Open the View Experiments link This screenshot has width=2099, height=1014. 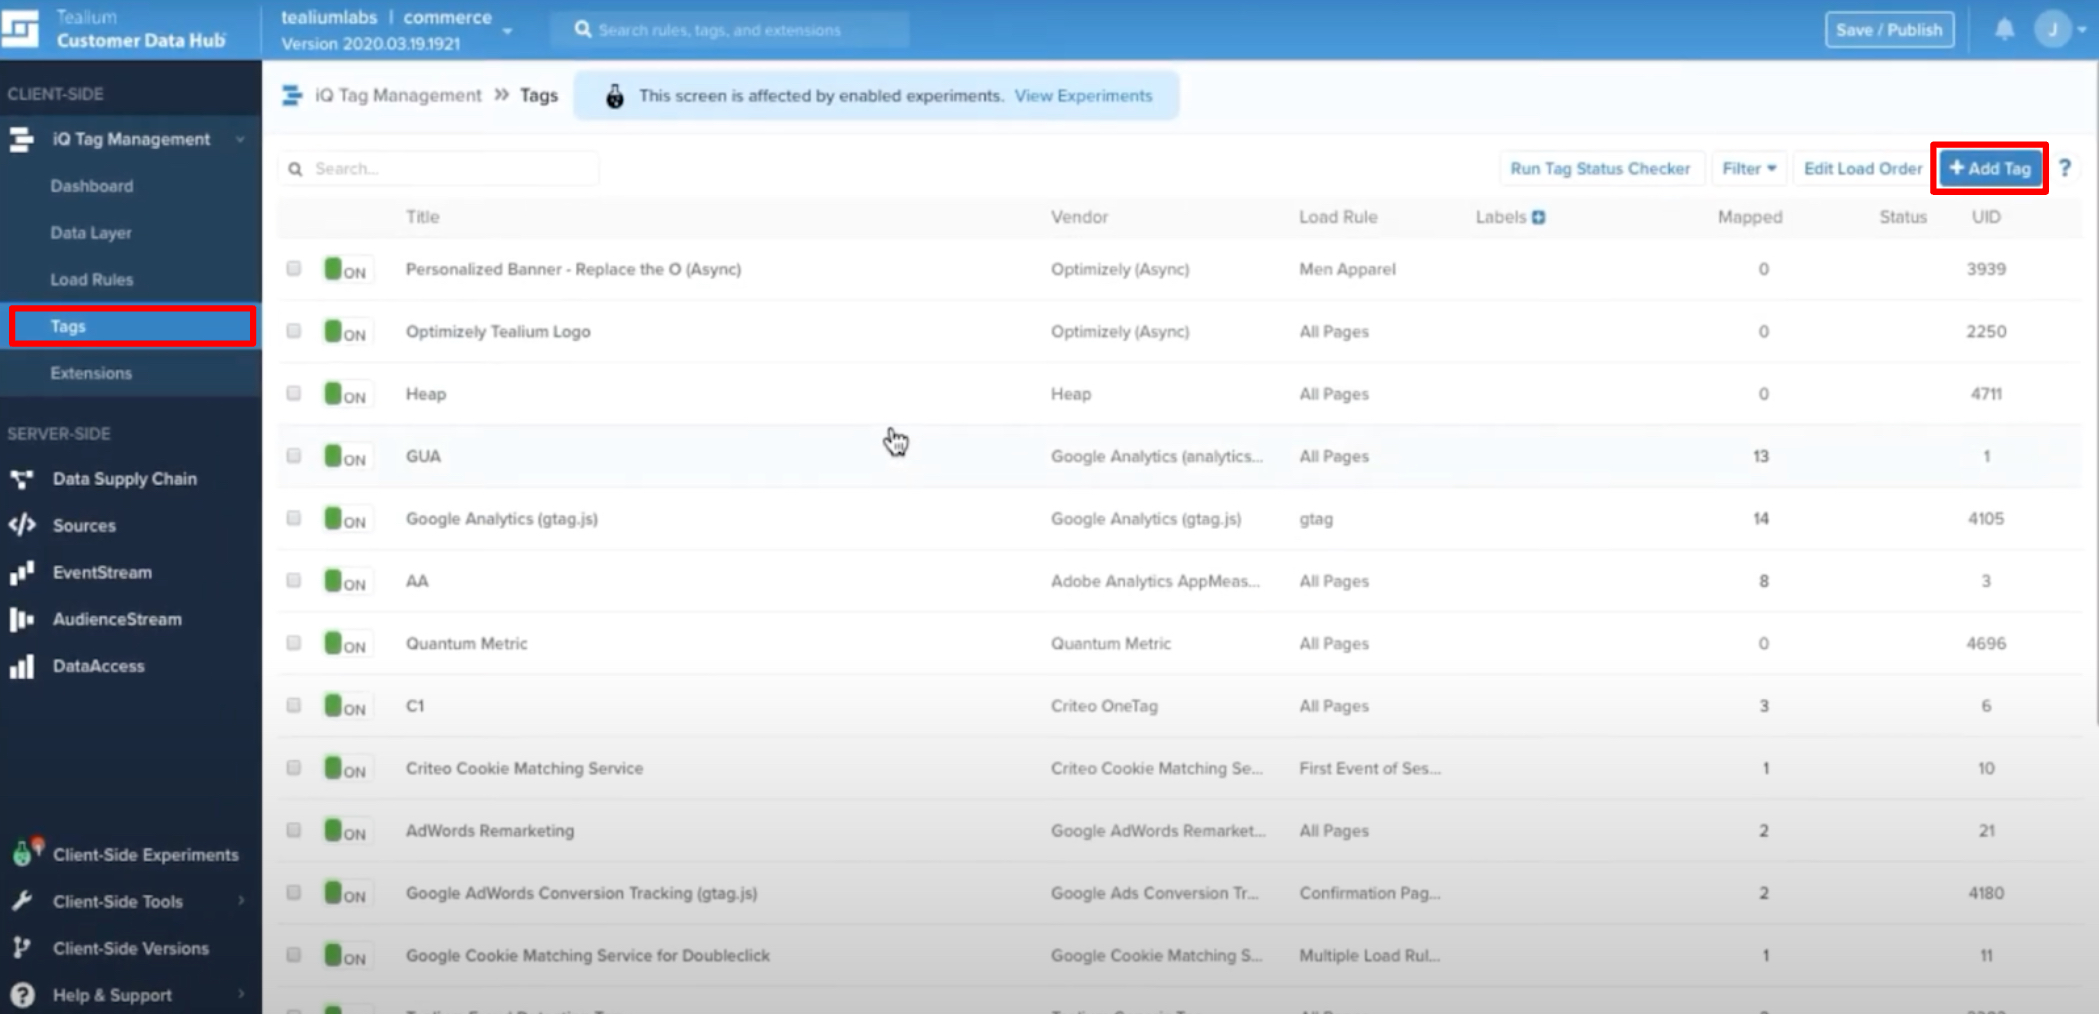point(1083,96)
